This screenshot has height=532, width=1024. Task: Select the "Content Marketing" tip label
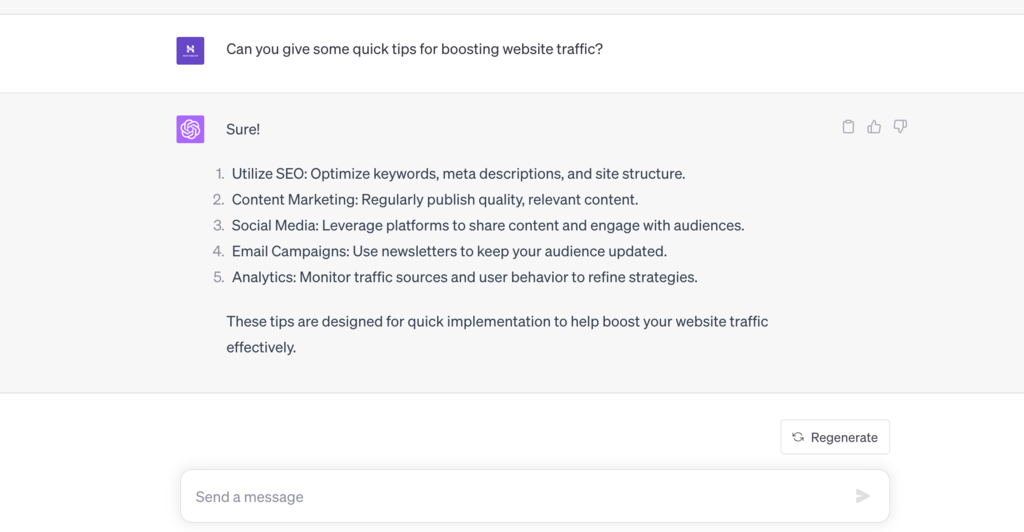coord(294,200)
